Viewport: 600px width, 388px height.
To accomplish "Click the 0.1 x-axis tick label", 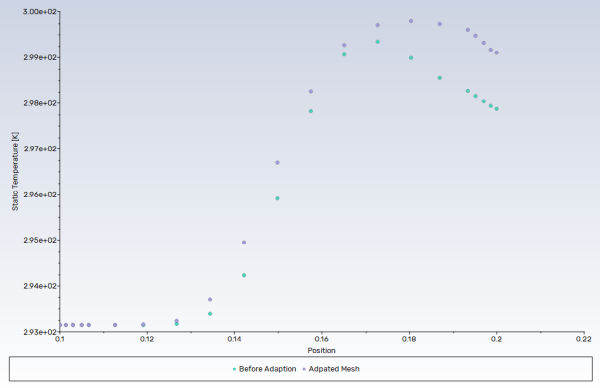I will 60,339.
